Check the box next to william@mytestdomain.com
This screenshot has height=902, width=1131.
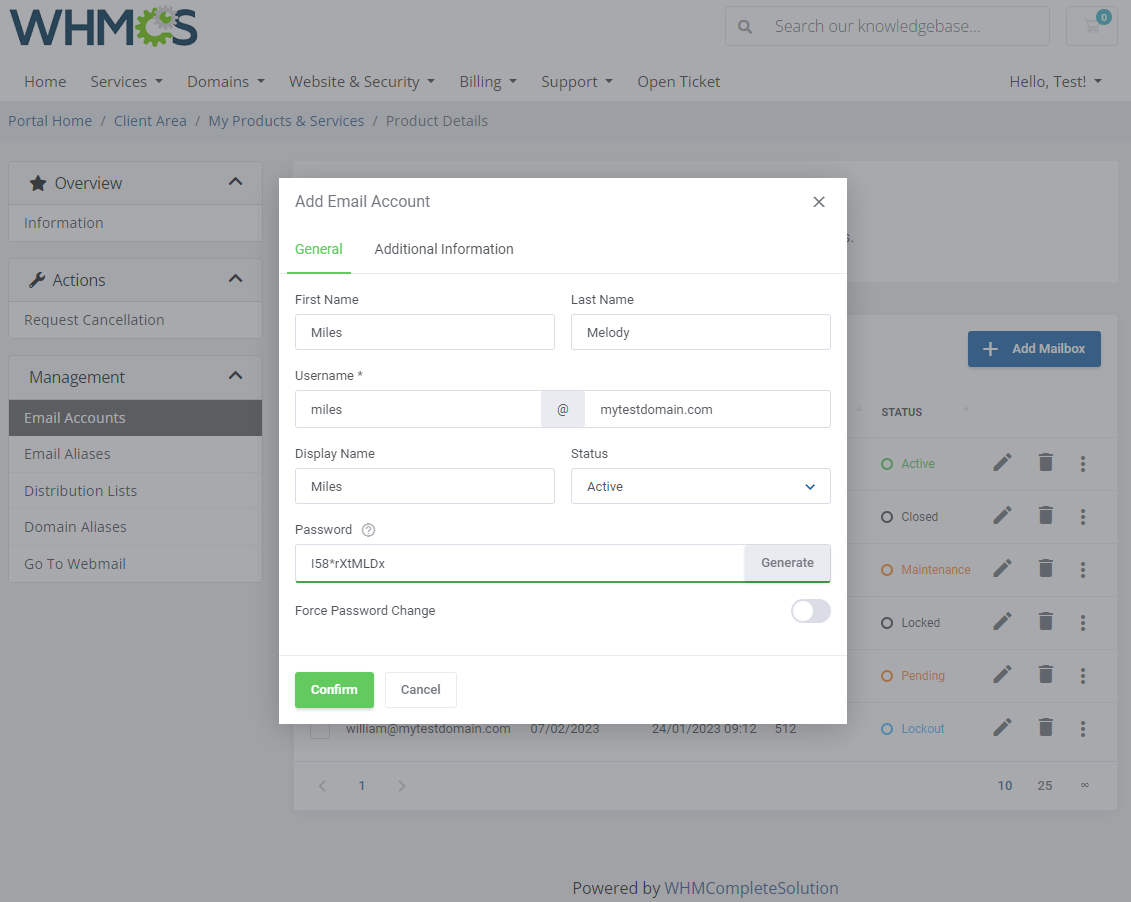[x=320, y=729]
